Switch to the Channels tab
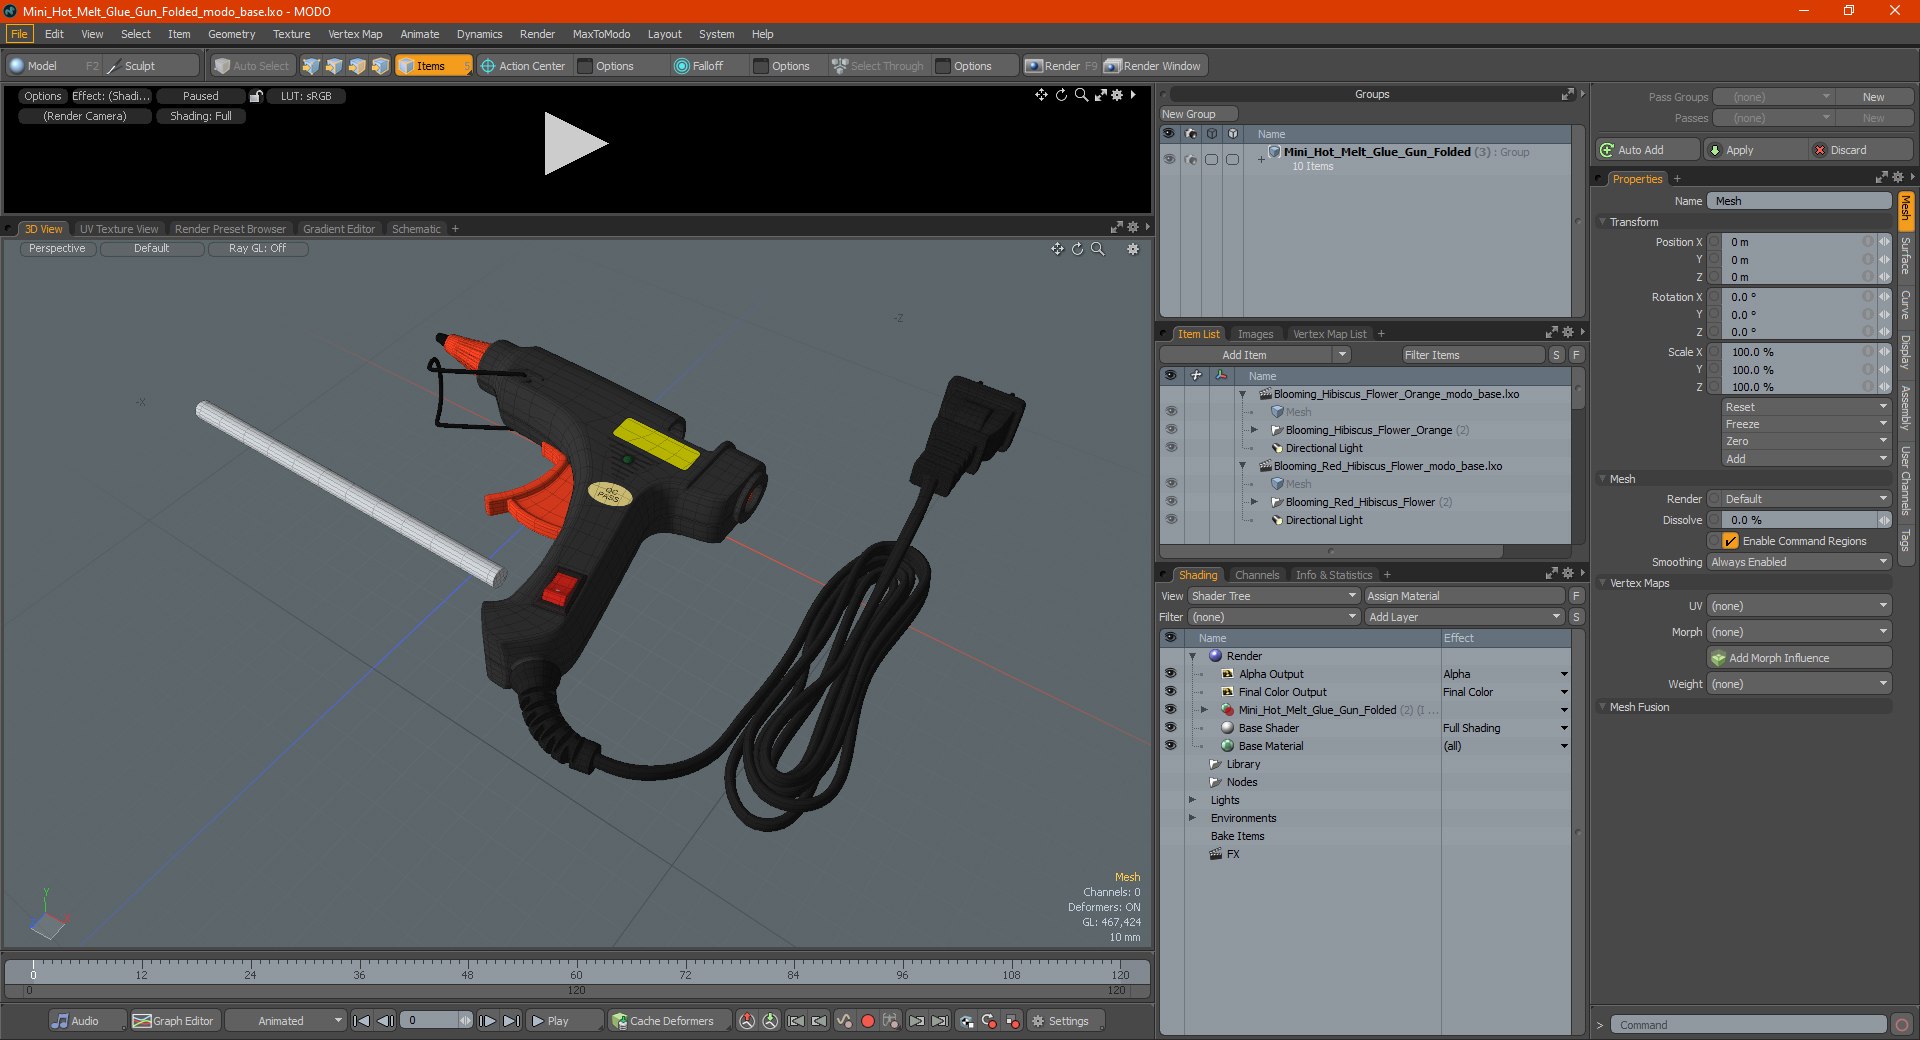 [1256, 575]
